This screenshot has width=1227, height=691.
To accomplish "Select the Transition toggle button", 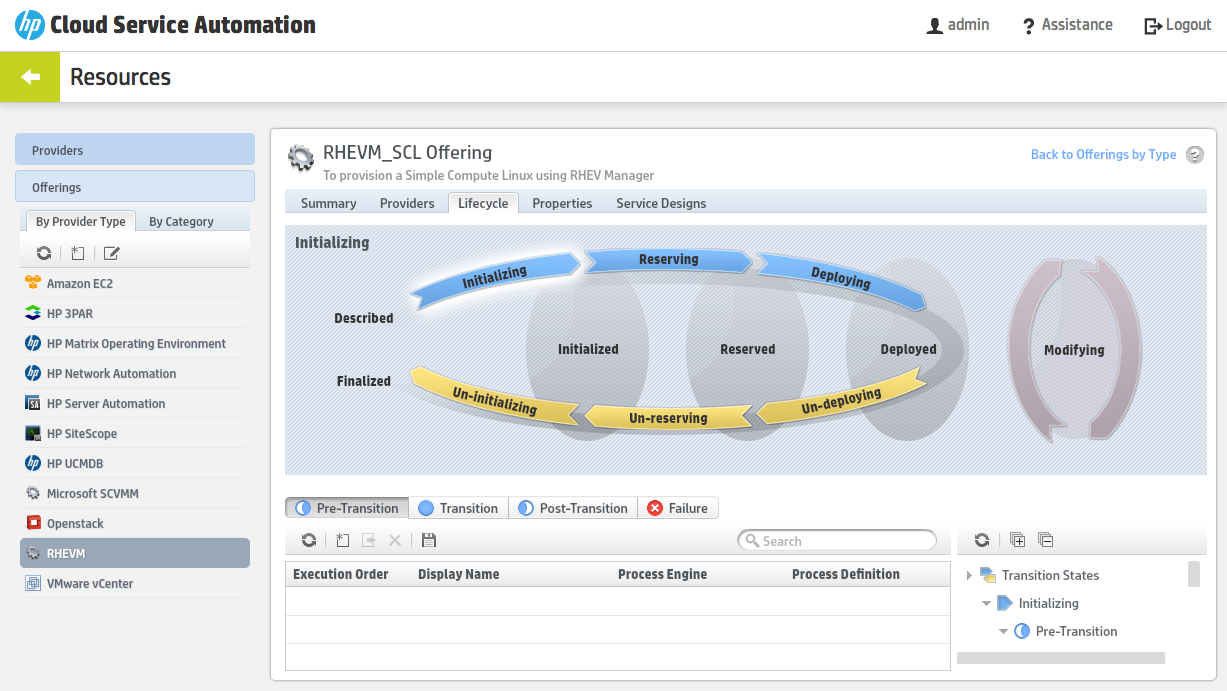I will (x=459, y=508).
